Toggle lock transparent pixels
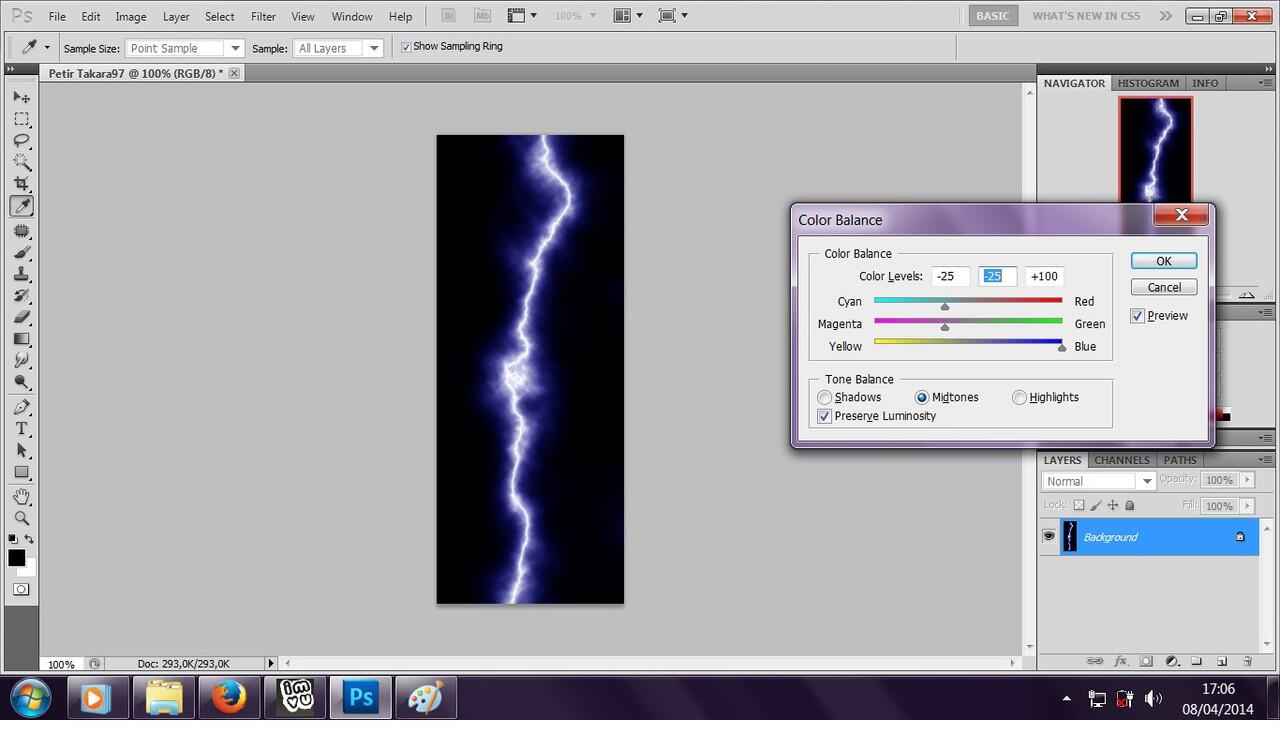Image resolution: width=1280 pixels, height=750 pixels. click(1079, 505)
